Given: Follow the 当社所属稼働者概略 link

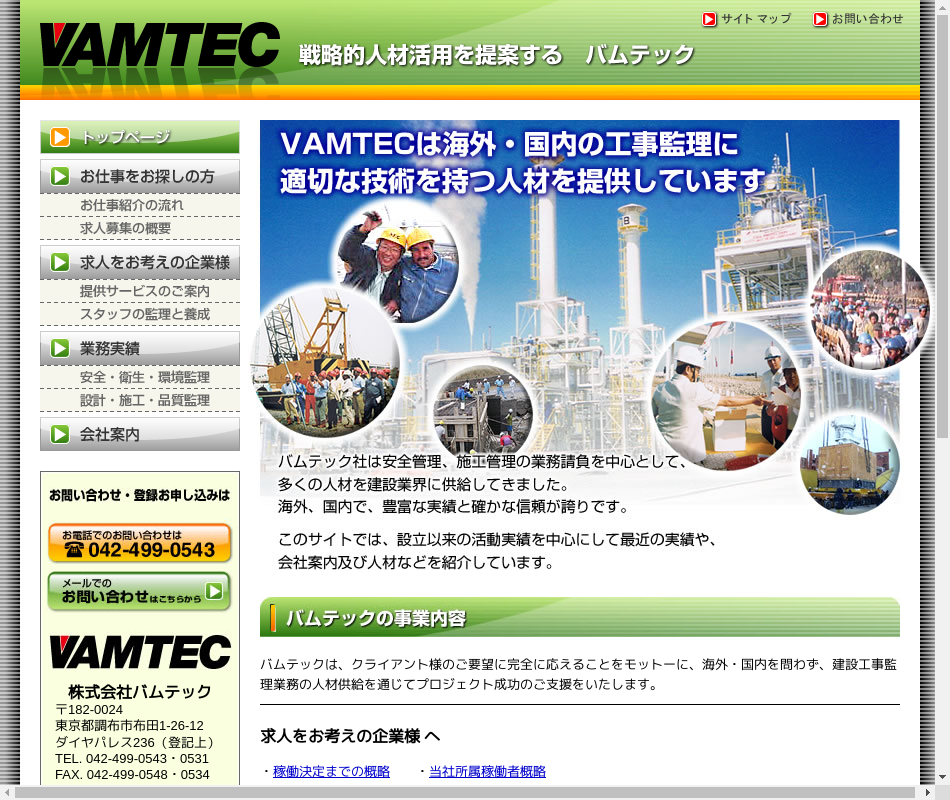Looking at the screenshot, I should (x=487, y=771).
